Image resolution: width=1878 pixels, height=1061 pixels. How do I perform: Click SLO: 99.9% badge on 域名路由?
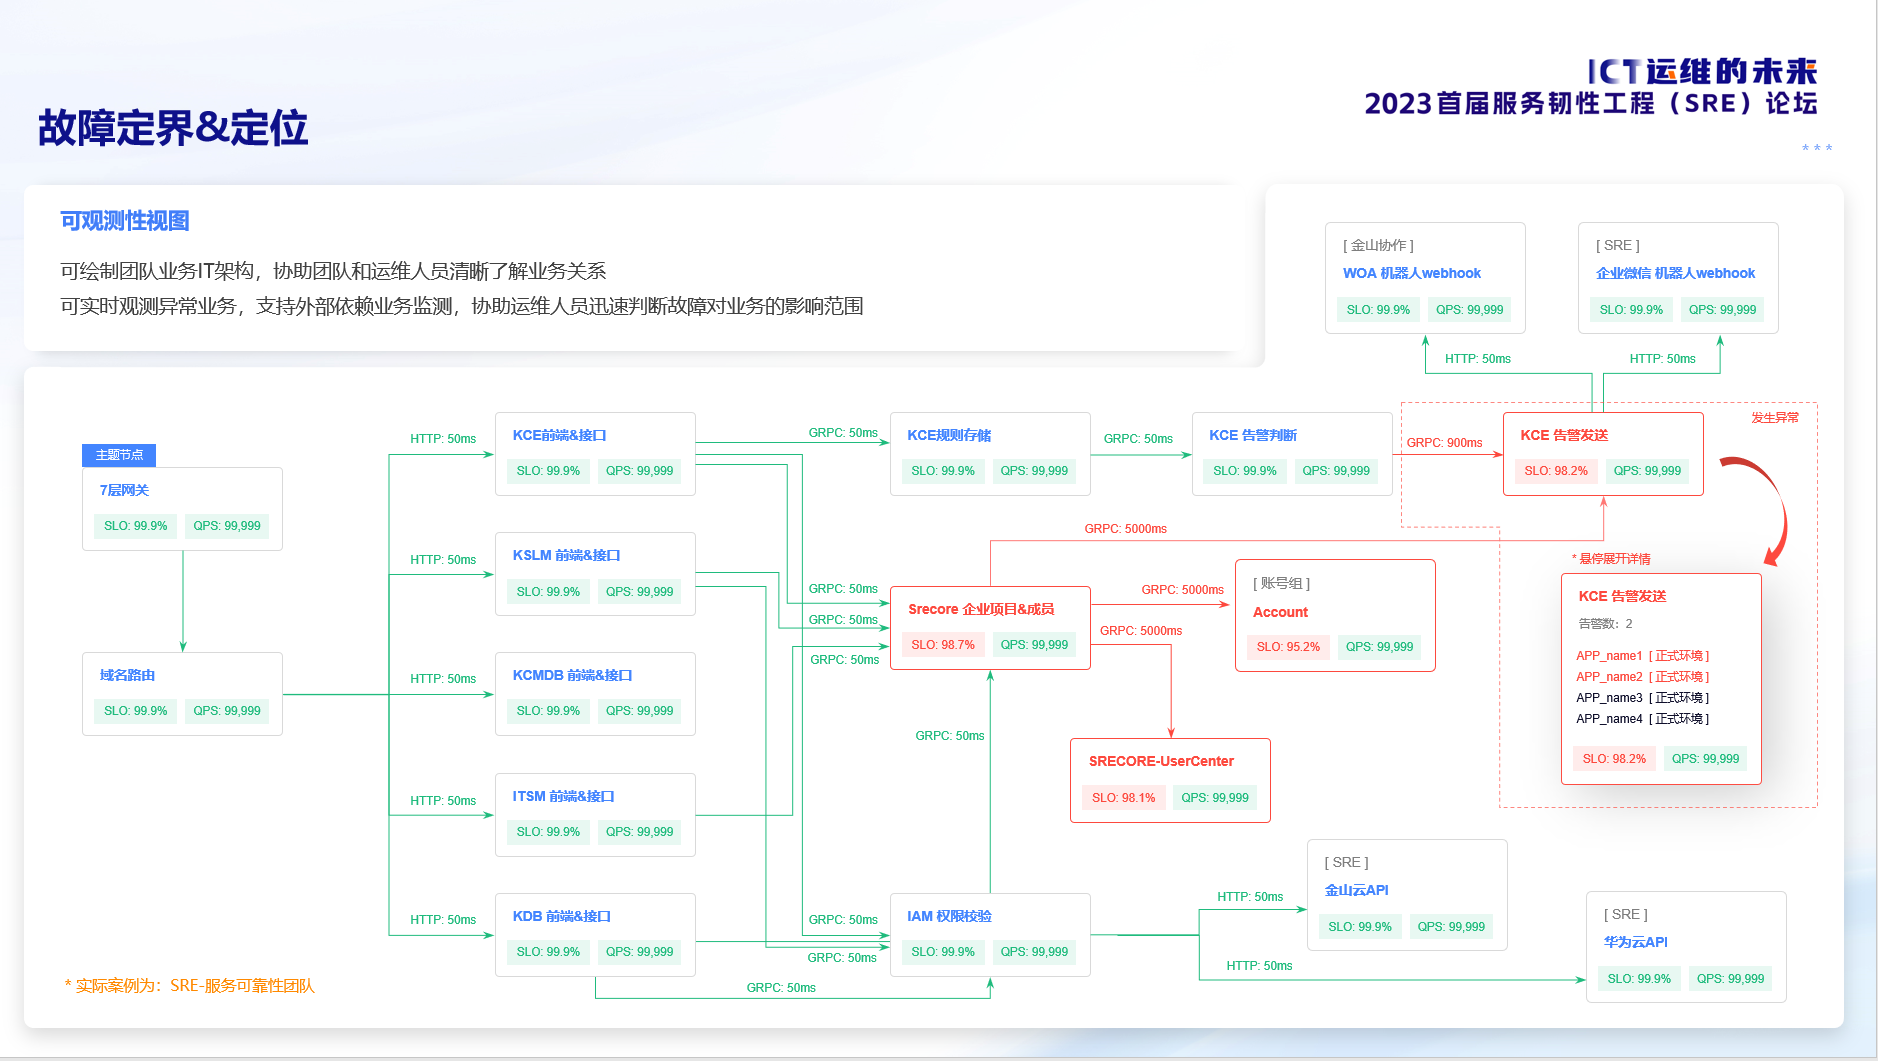[x=136, y=711]
